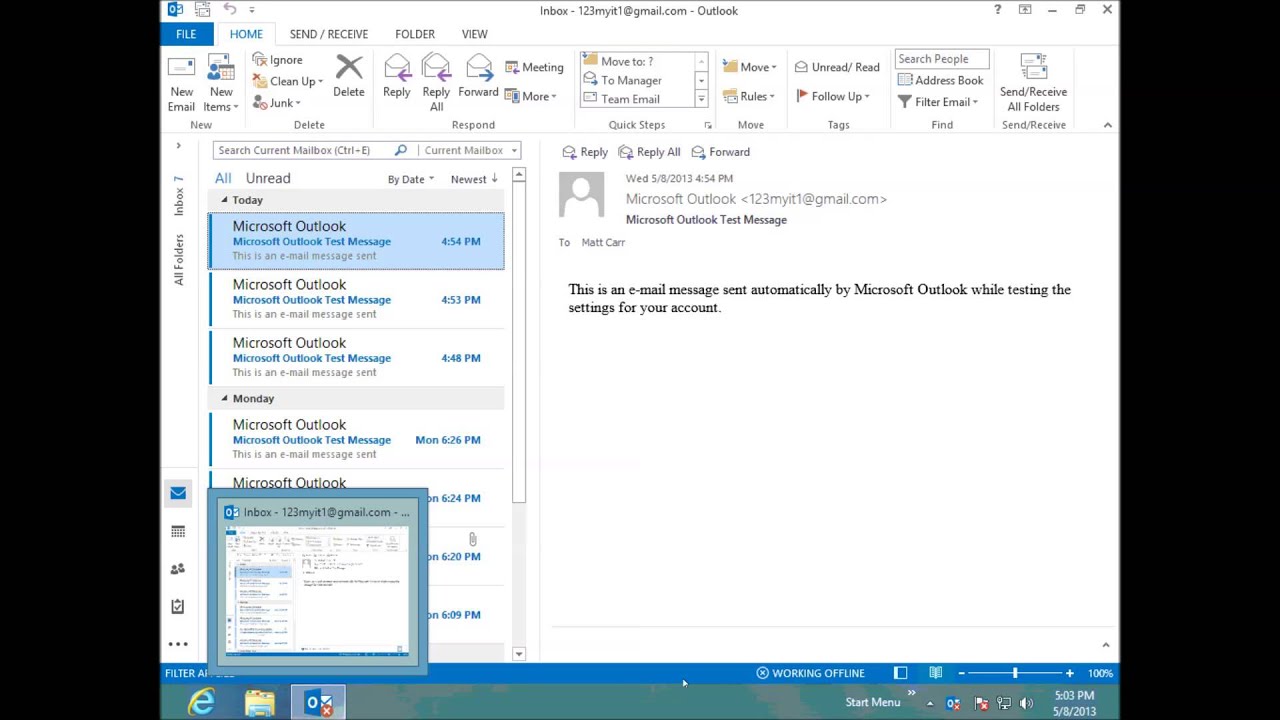Click Reply in reading pane

click(585, 152)
